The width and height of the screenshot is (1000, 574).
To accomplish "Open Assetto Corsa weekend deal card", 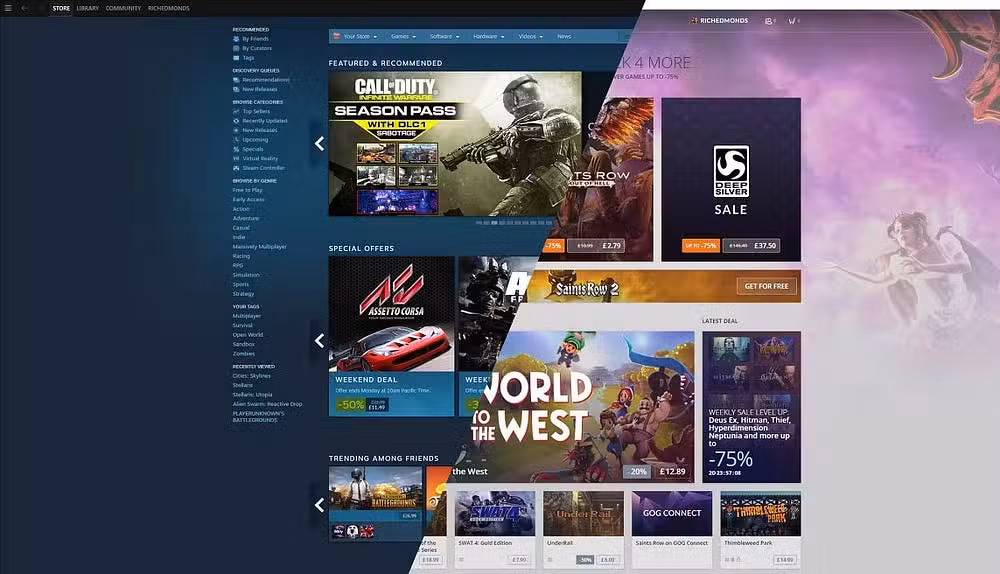I will point(391,336).
